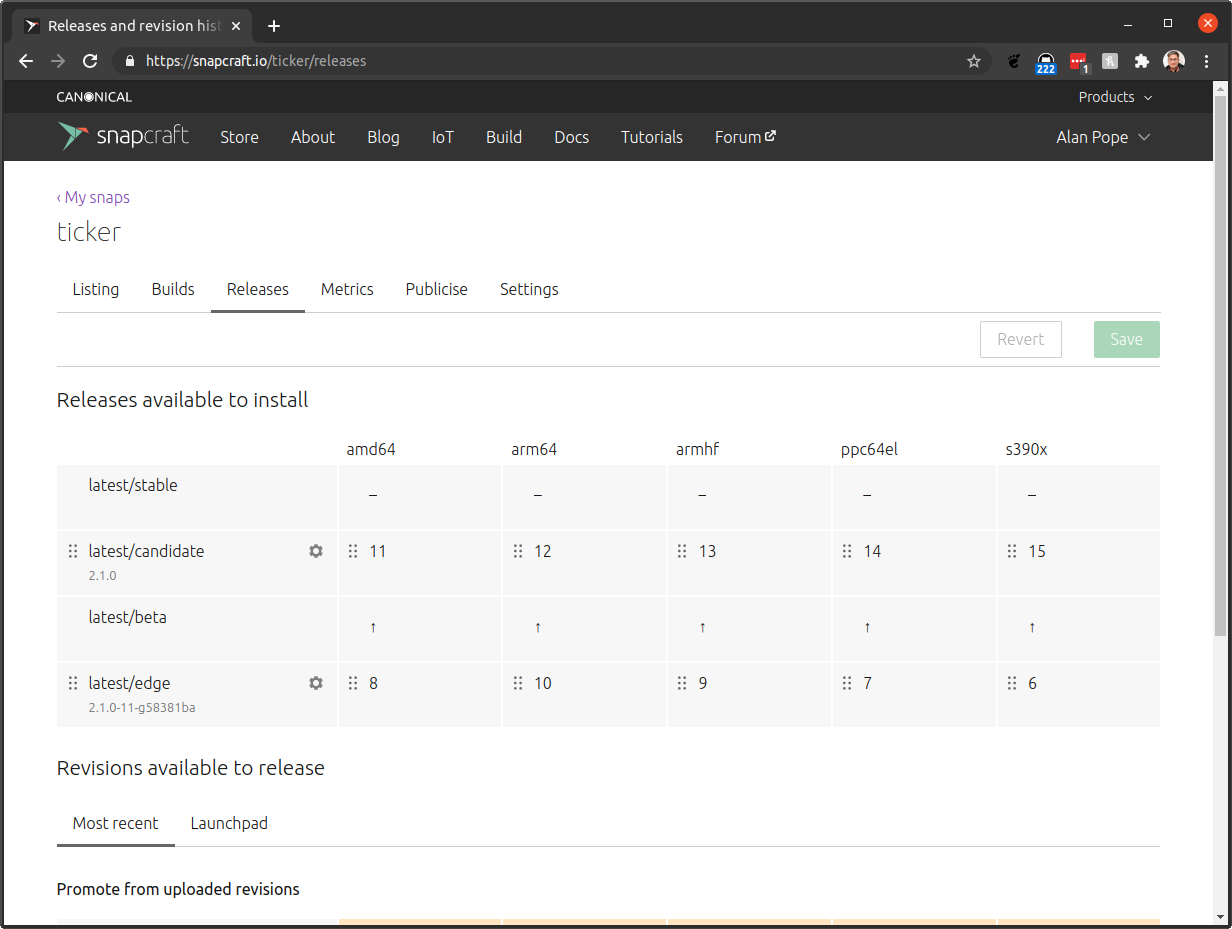Open settings gear for latest/candidate channel

pos(316,551)
